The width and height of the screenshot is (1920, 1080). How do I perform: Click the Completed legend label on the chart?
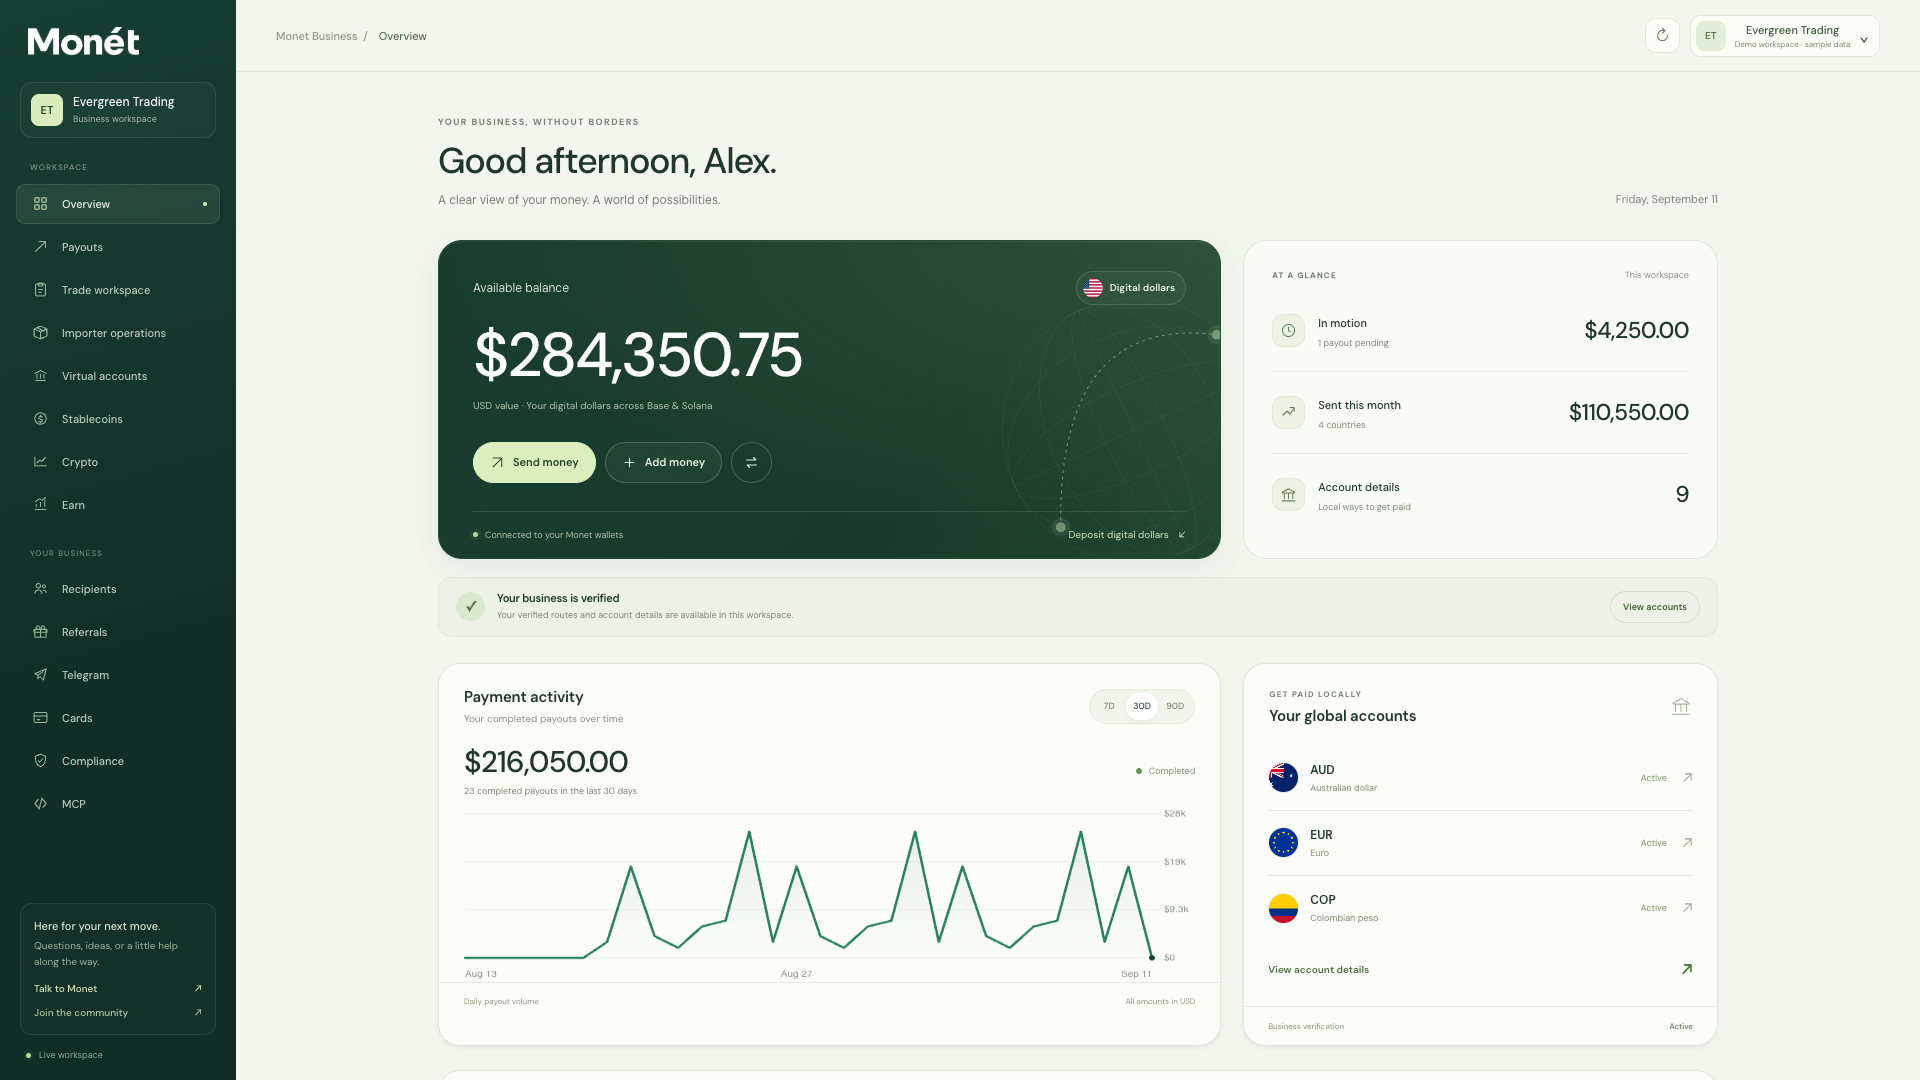(1165, 771)
